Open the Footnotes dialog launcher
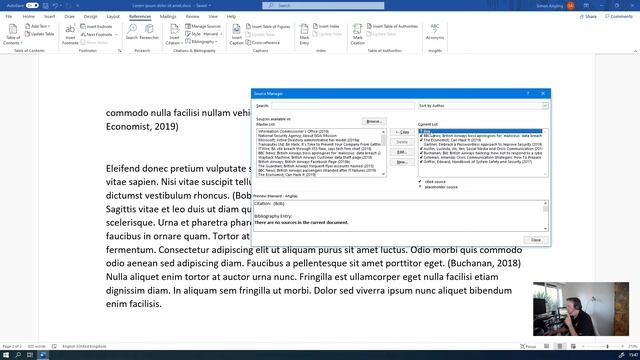 click(x=120, y=51)
